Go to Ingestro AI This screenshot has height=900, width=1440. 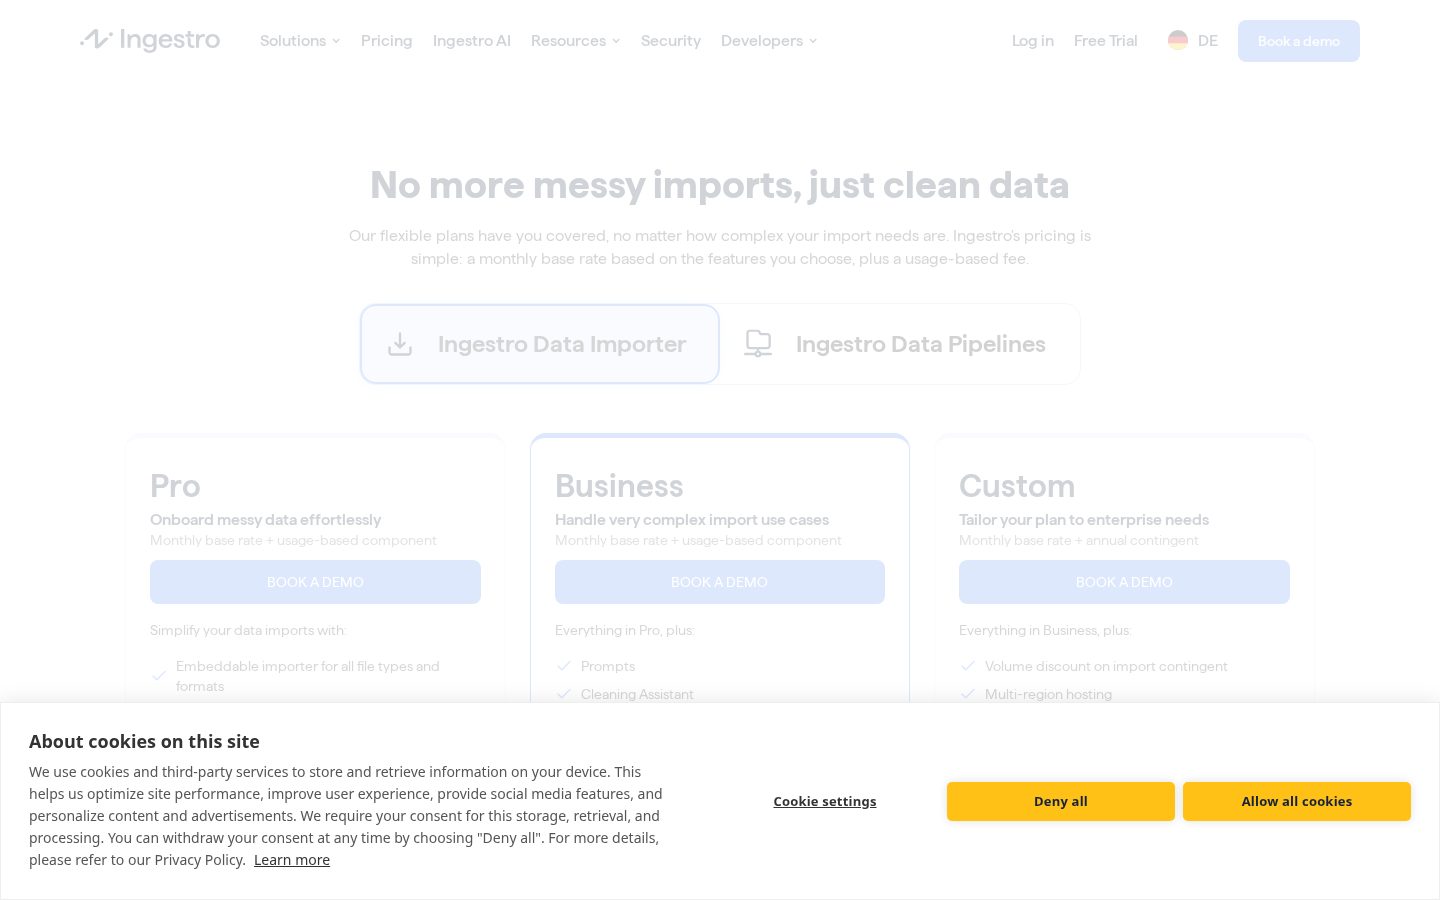472,41
